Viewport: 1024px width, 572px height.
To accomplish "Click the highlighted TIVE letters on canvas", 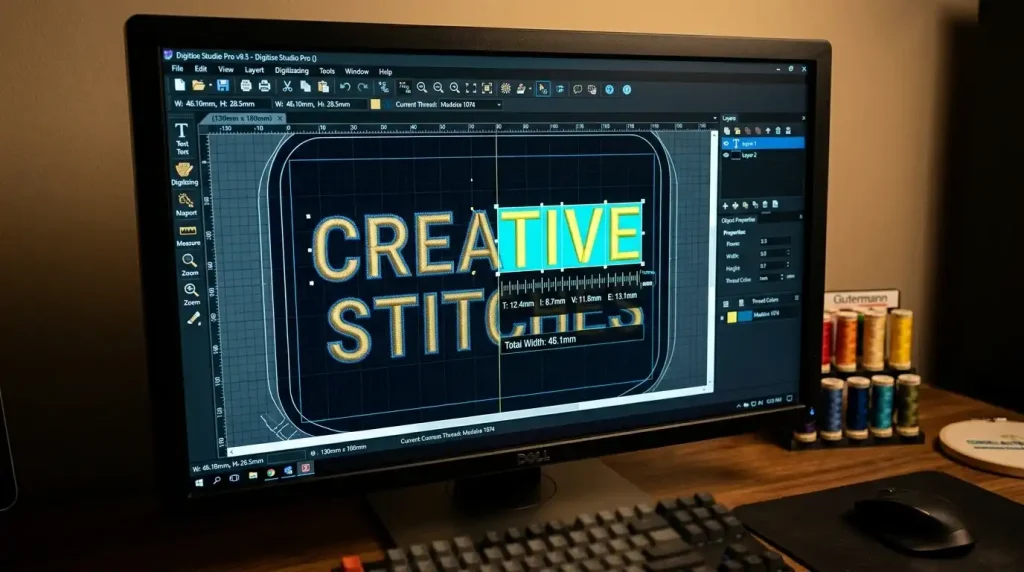I will pos(569,236).
